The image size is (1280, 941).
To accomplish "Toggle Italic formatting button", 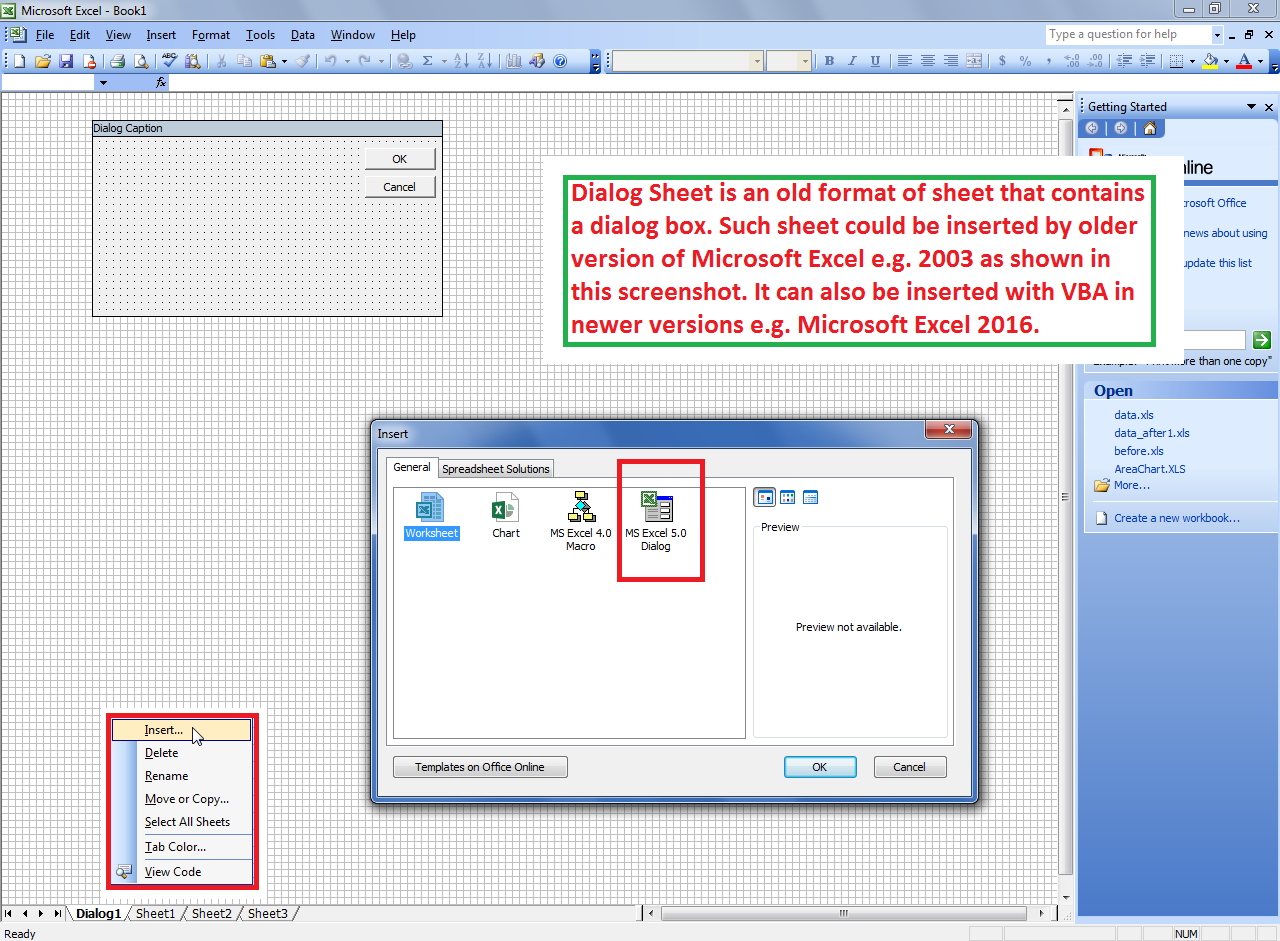I will click(x=852, y=61).
